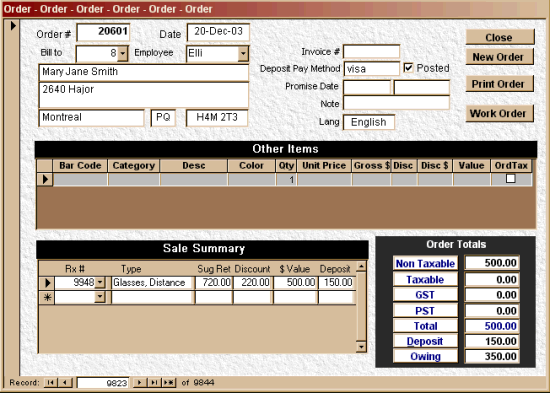Image resolution: width=550 pixels, height=393 pixels.
Task: Click the postal code field H4M 2T3
Action: [217, 118]
